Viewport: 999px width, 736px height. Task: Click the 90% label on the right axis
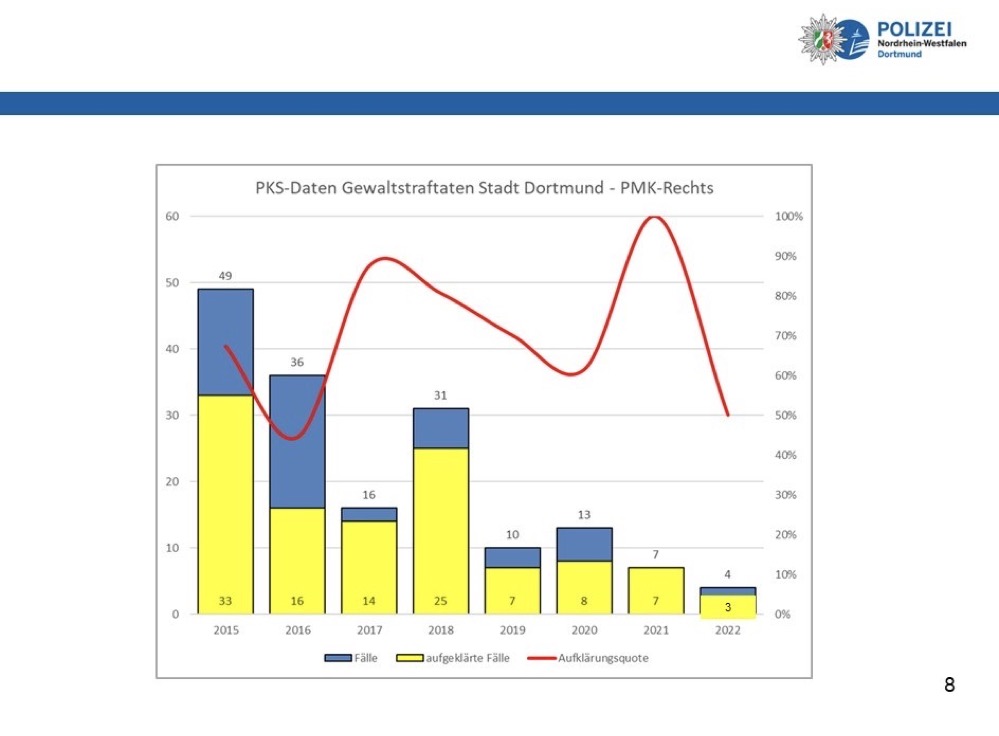click(x=786, y=256)
